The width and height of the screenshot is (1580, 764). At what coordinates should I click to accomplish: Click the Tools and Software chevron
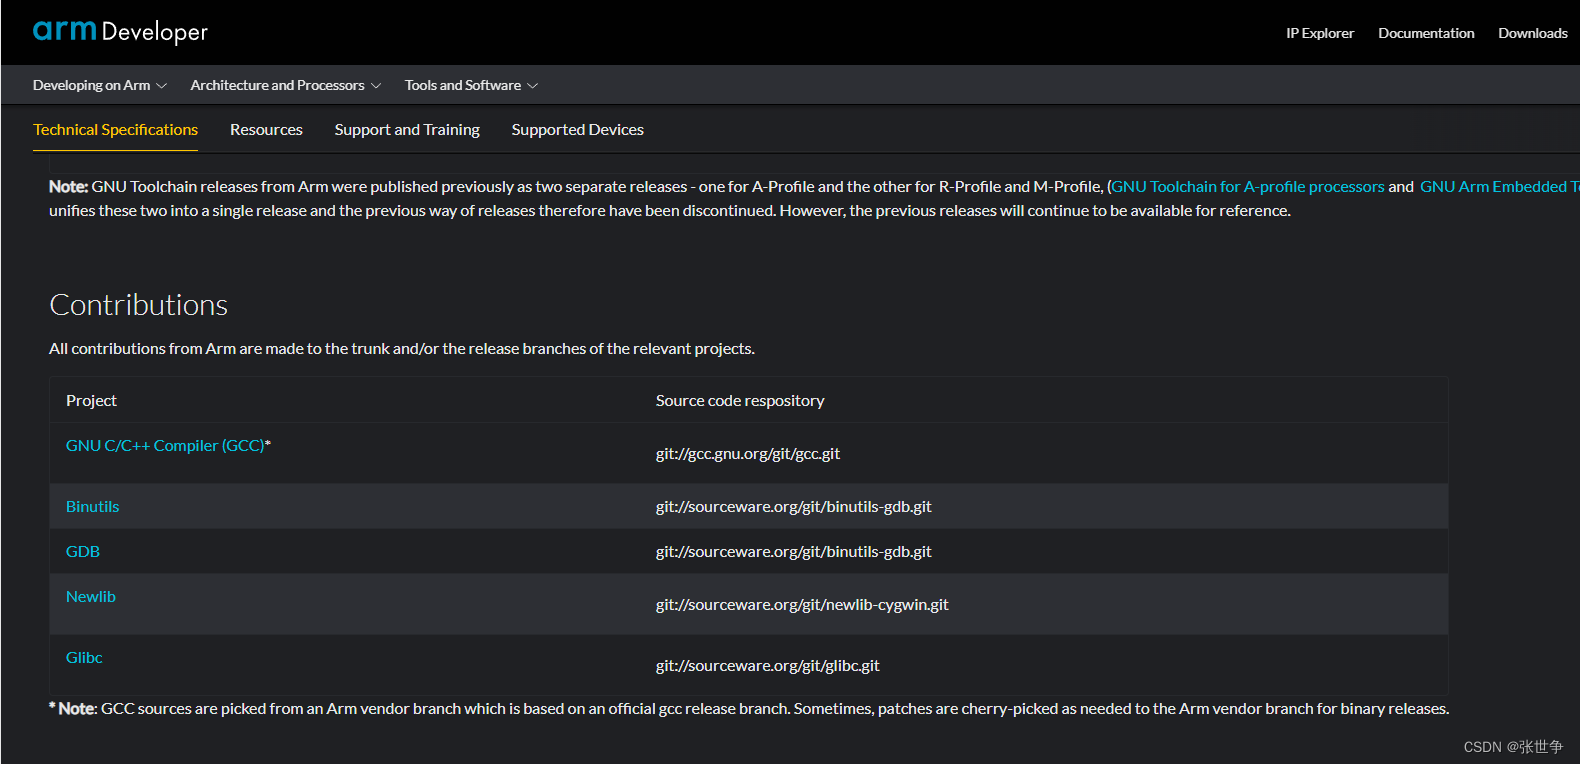[532, 86]
